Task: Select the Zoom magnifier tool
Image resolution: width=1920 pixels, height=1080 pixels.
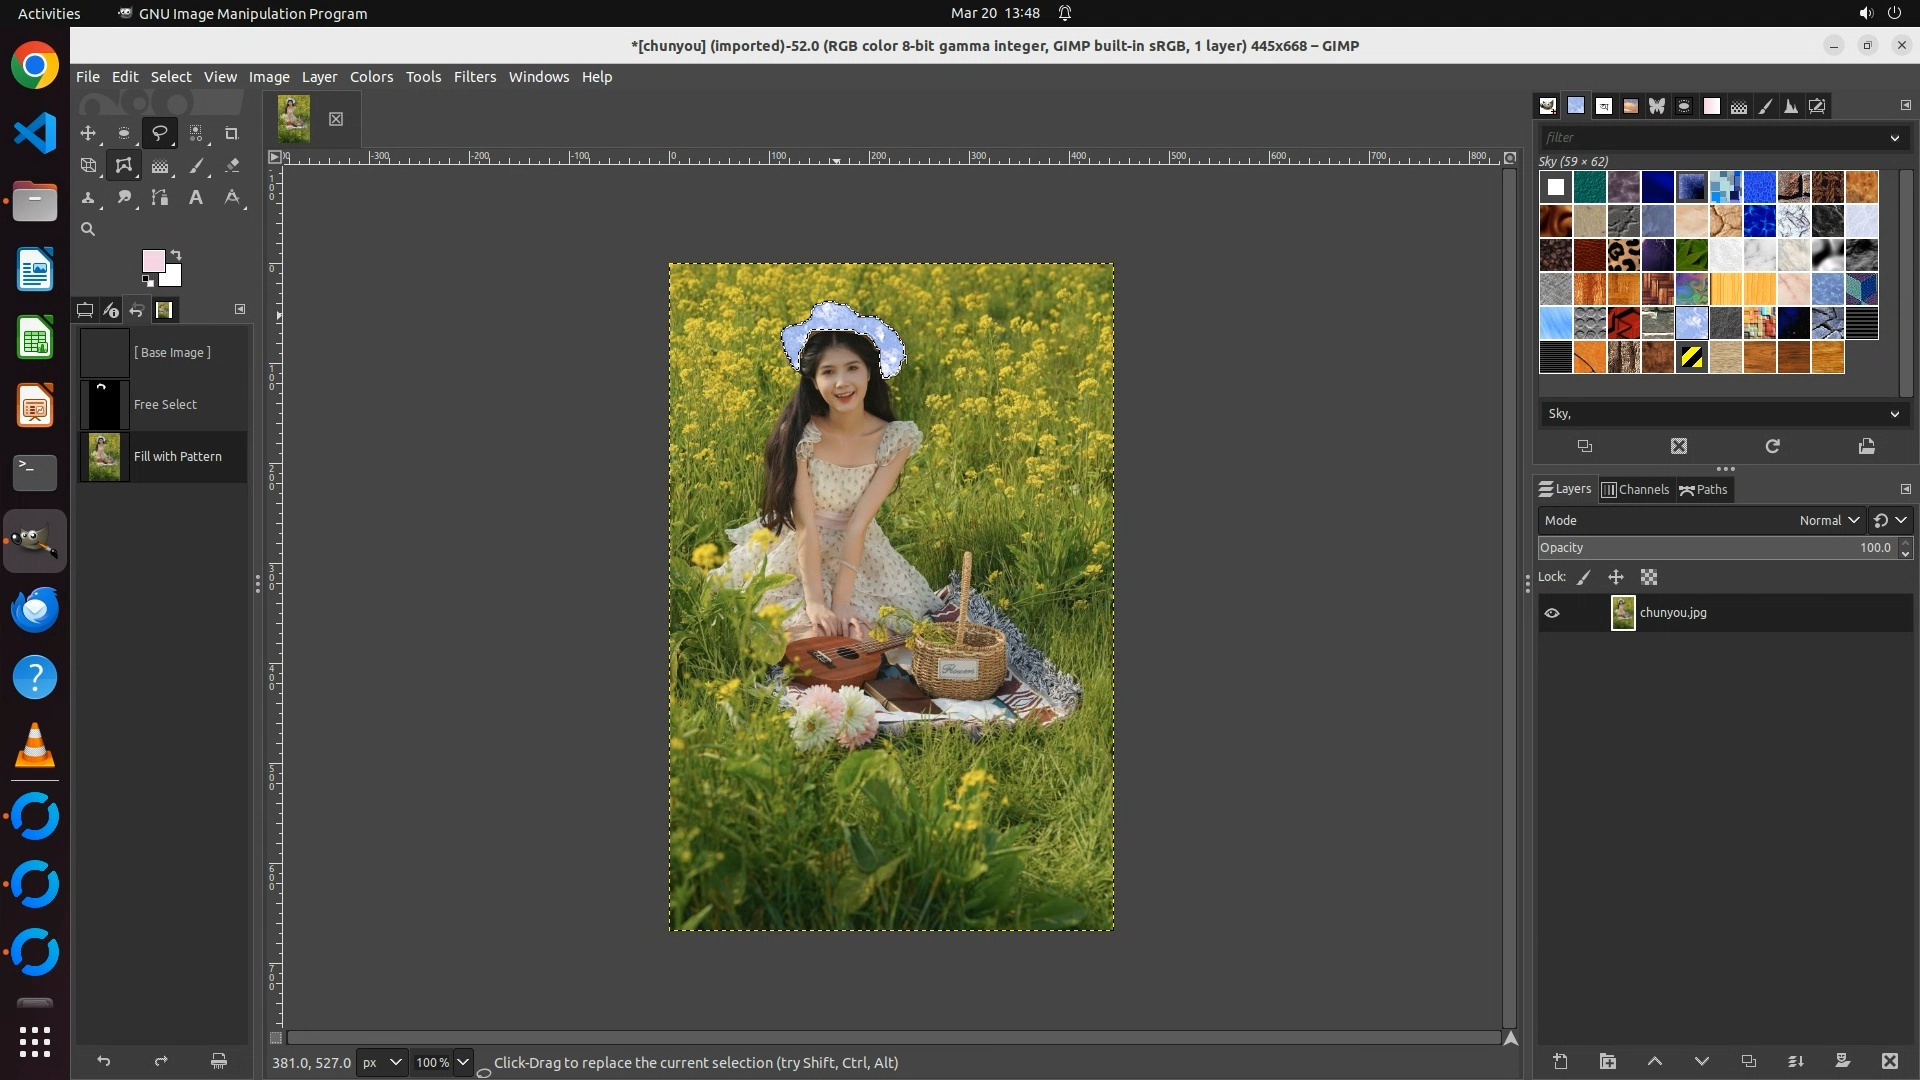Action: pyautogui.click(x=88, y=229)
